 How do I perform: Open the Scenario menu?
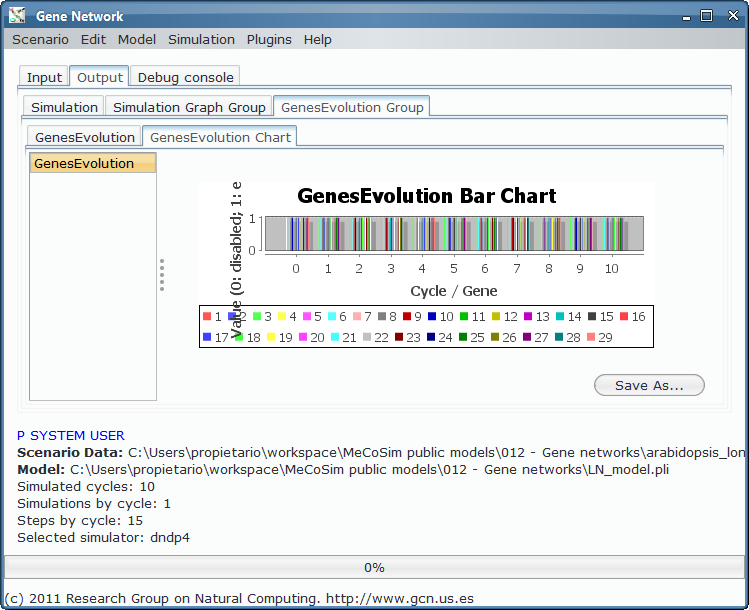[x=40, y=40]
